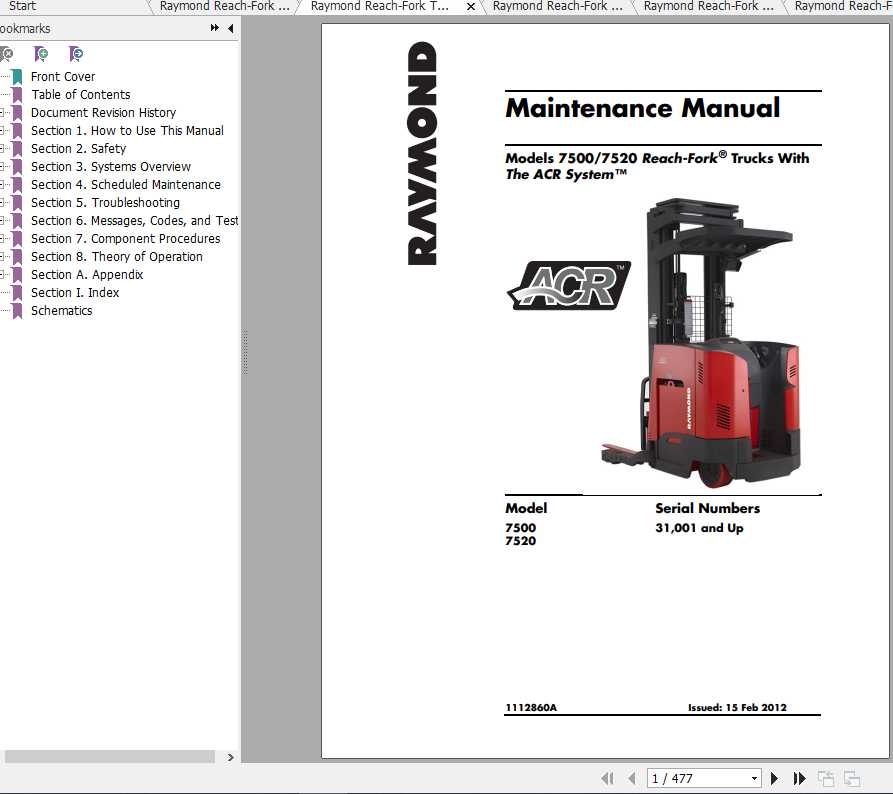Collapse the Bookmarks panel with the left-arrow icon
The image size is (893, 794).
231,28
